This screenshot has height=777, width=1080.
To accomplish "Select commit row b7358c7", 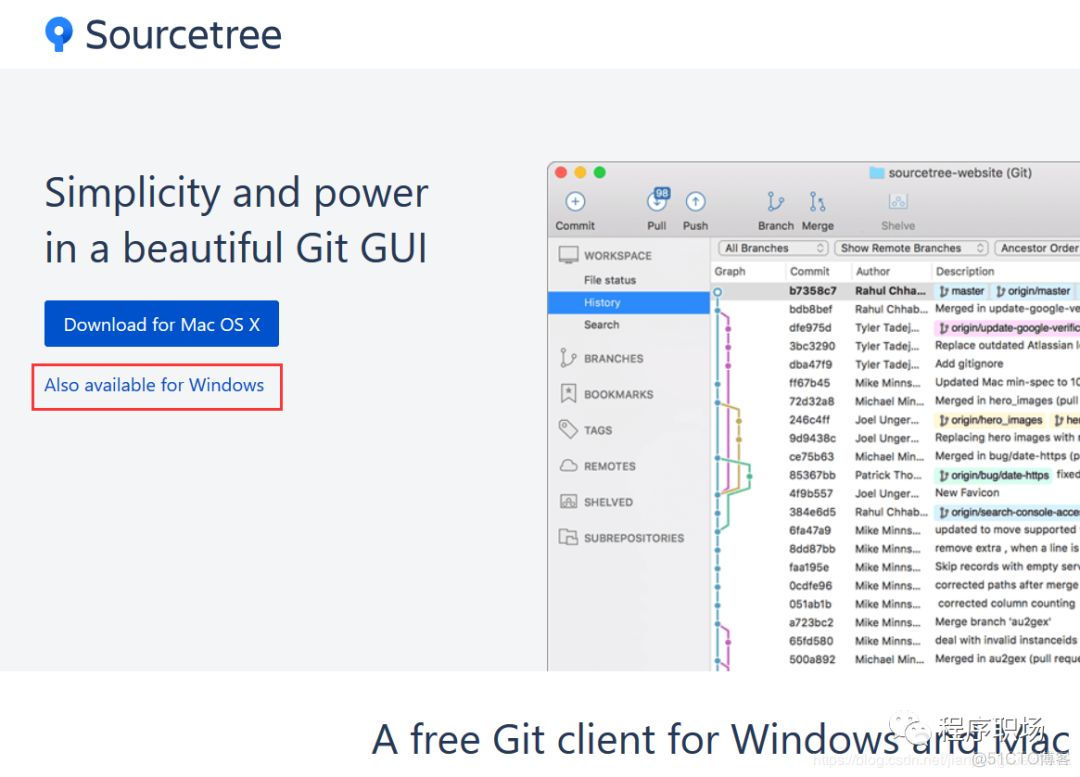I will 895,291.
